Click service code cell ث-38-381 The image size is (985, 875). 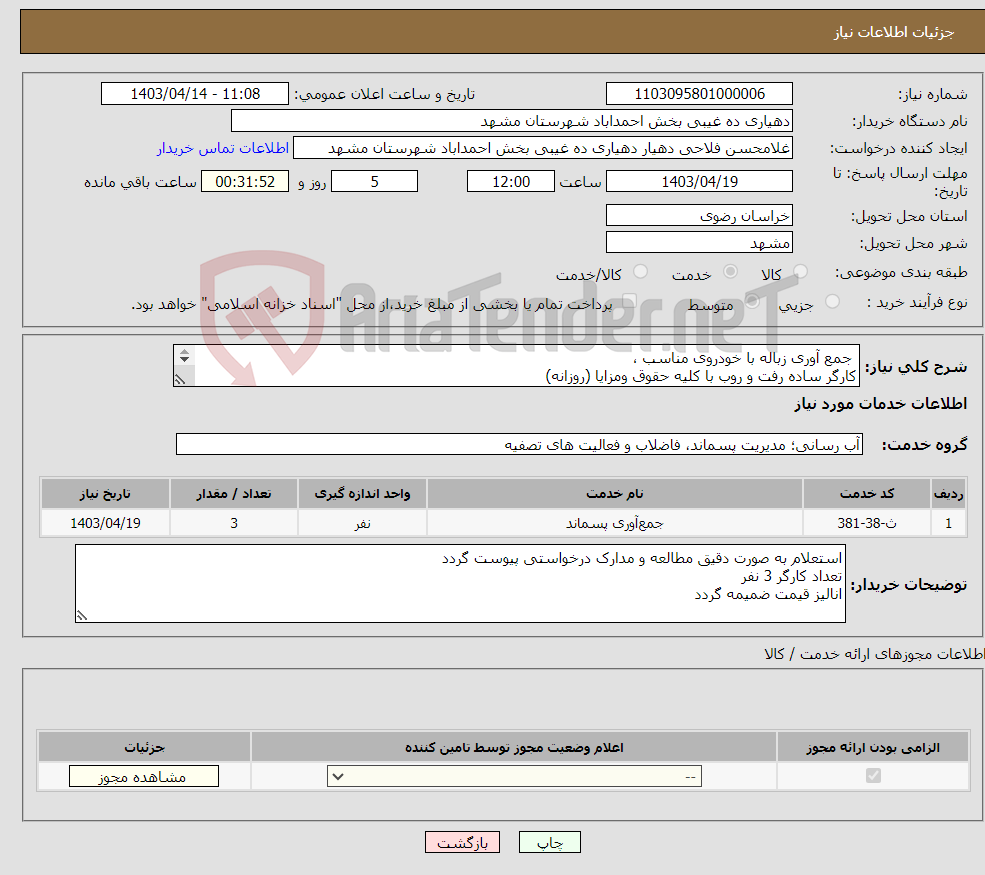867,523
